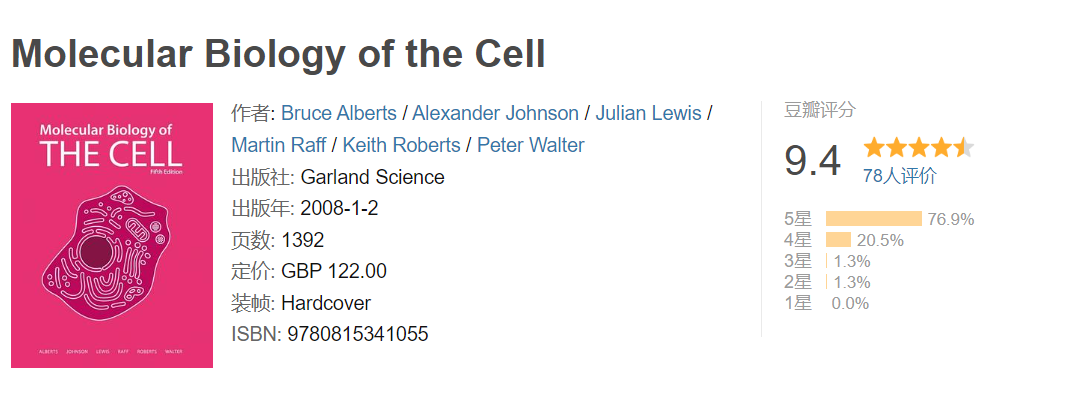The image size is (1068, 397).
Task: Click the Molecular Biology of the Cell title
Action: click(x=279, y=54)
